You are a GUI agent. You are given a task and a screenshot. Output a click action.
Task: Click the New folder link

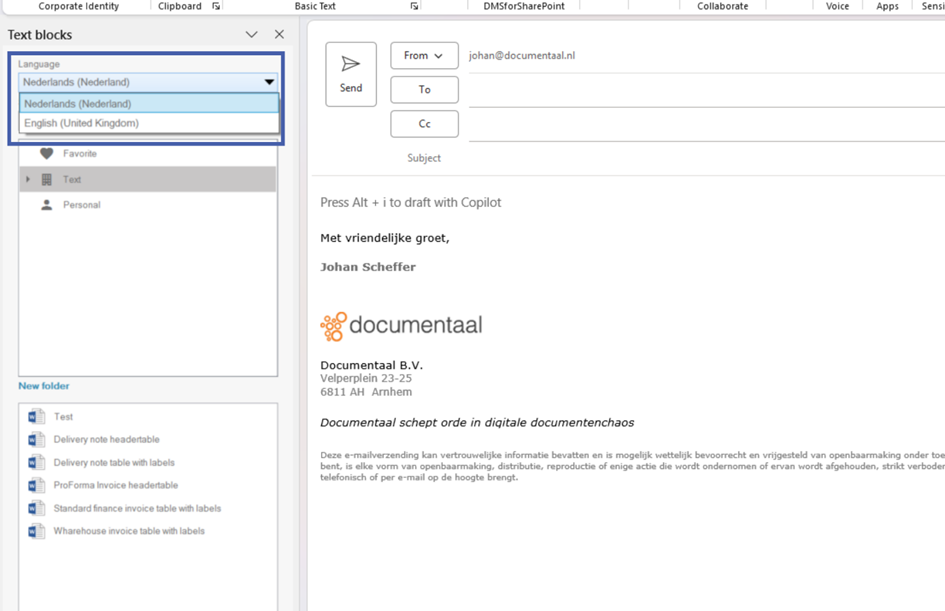point(43,386)
